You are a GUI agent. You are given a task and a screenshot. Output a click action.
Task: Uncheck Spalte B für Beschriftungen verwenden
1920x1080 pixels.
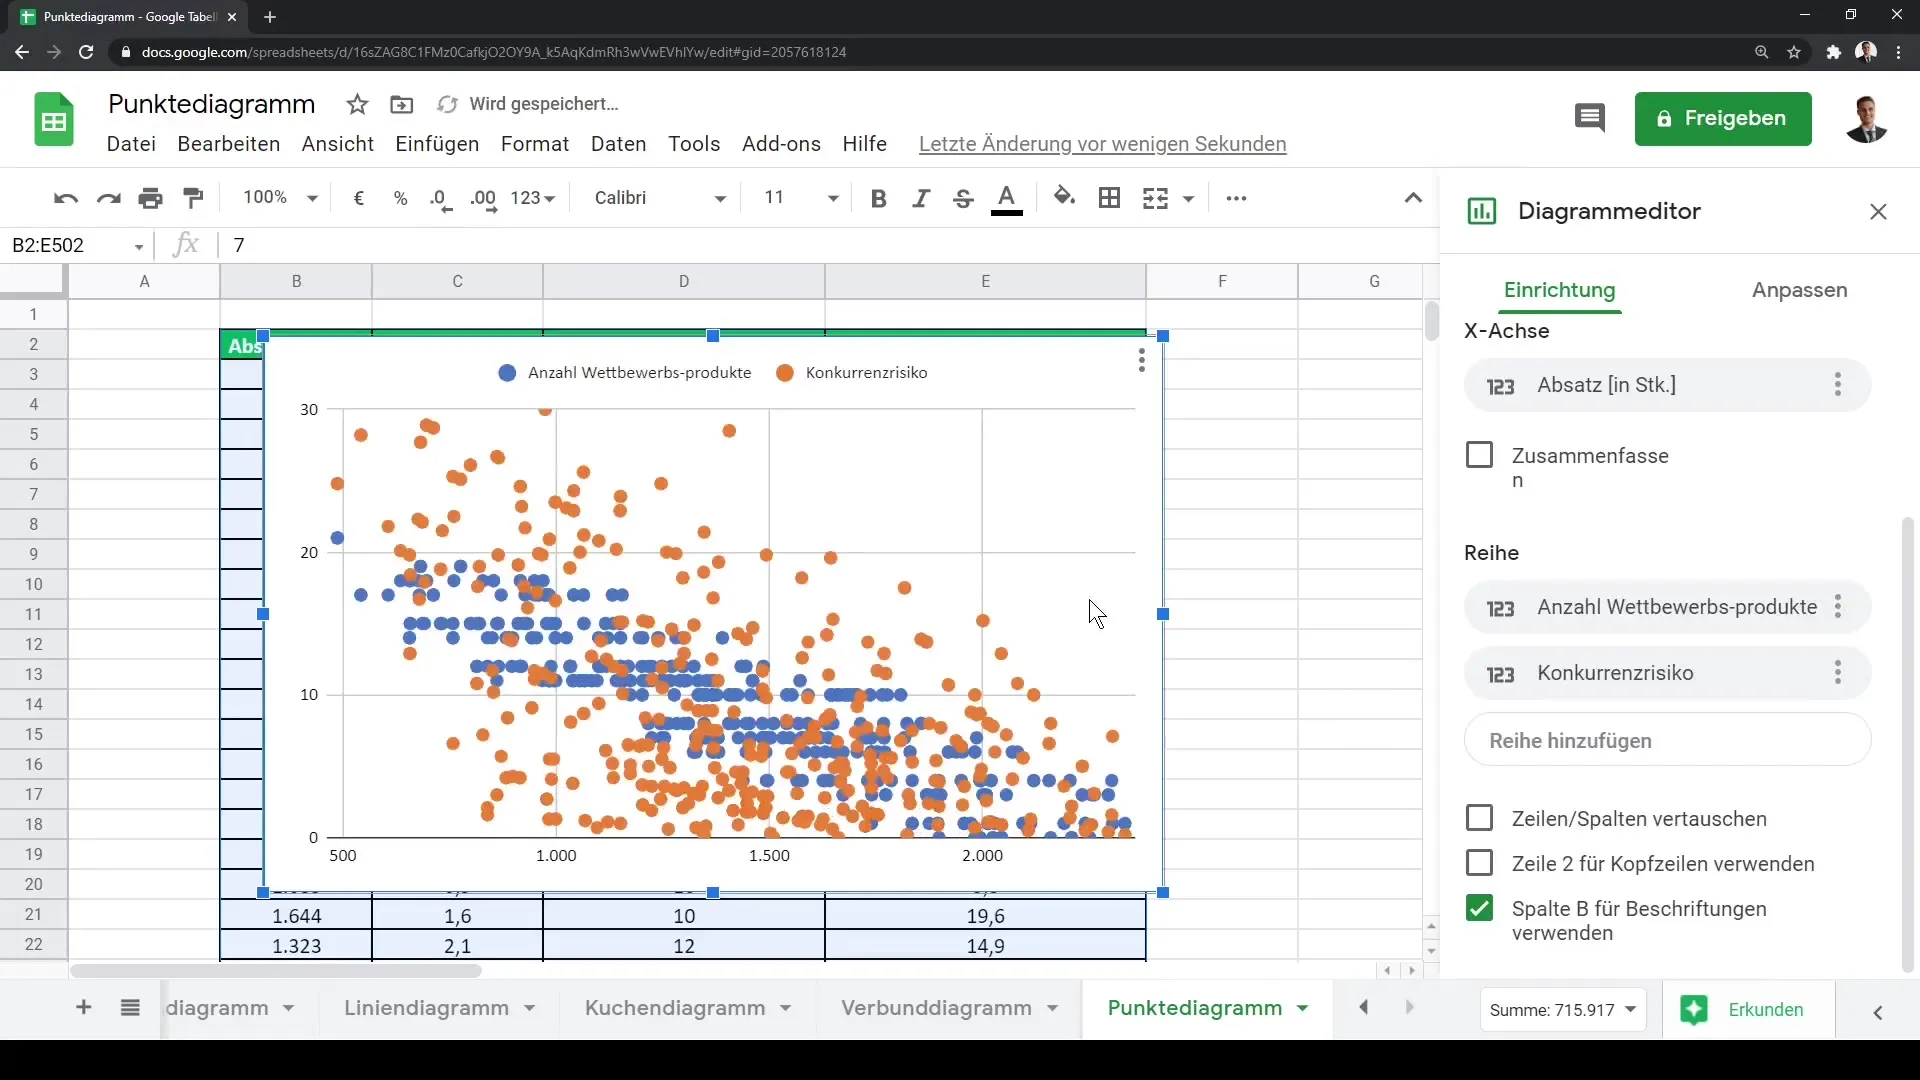[x=1479, y=908]
